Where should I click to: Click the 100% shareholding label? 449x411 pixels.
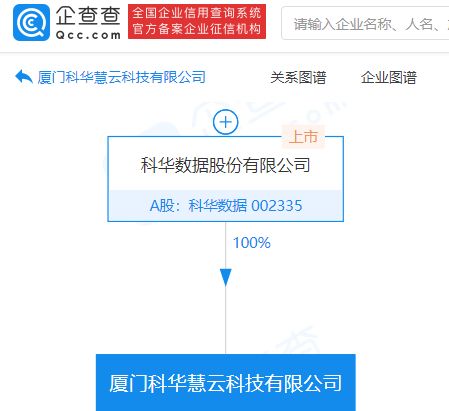tap(252, 243)
